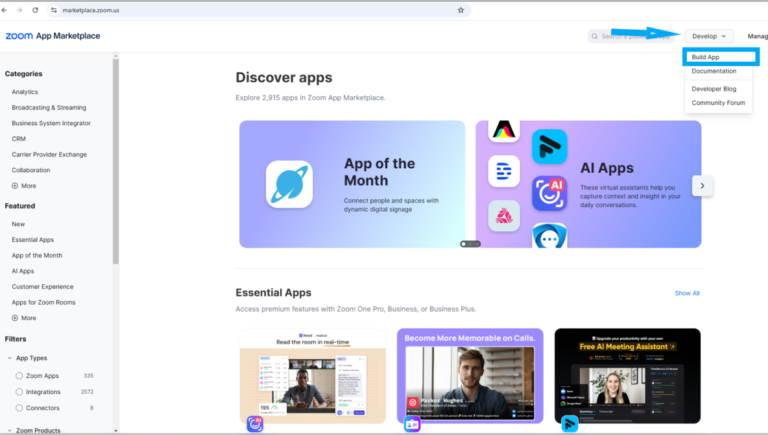Collapse the Zoom Products filter section
Image resolution: width=768 pixels, height=435 pixels.
pos(9,430)
